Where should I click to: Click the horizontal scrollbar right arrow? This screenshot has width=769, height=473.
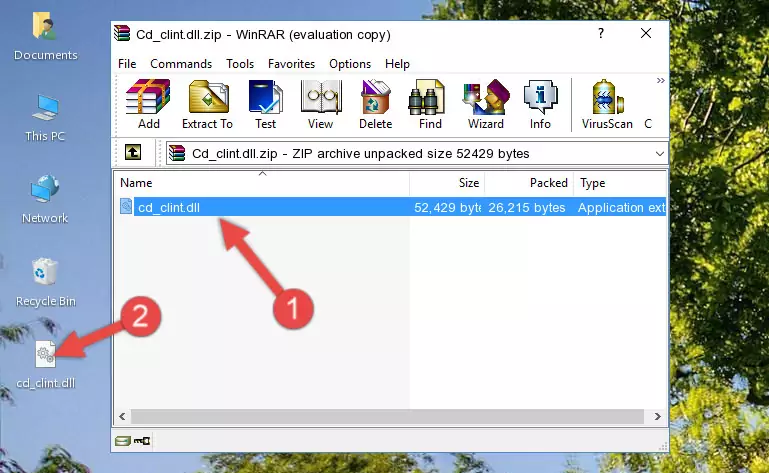click(x=658, y=417)
